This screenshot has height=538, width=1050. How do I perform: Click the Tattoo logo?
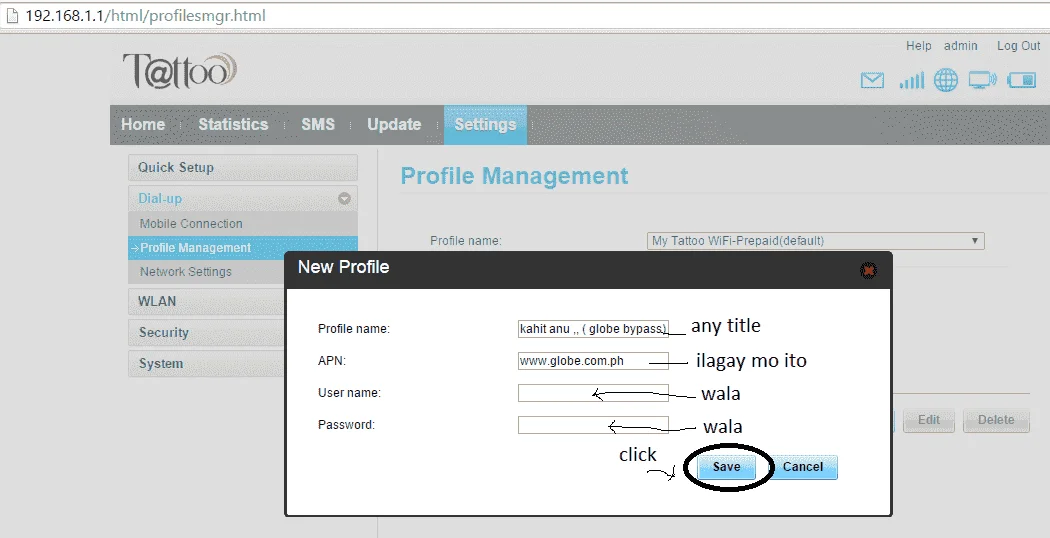[x=179, y=71]
